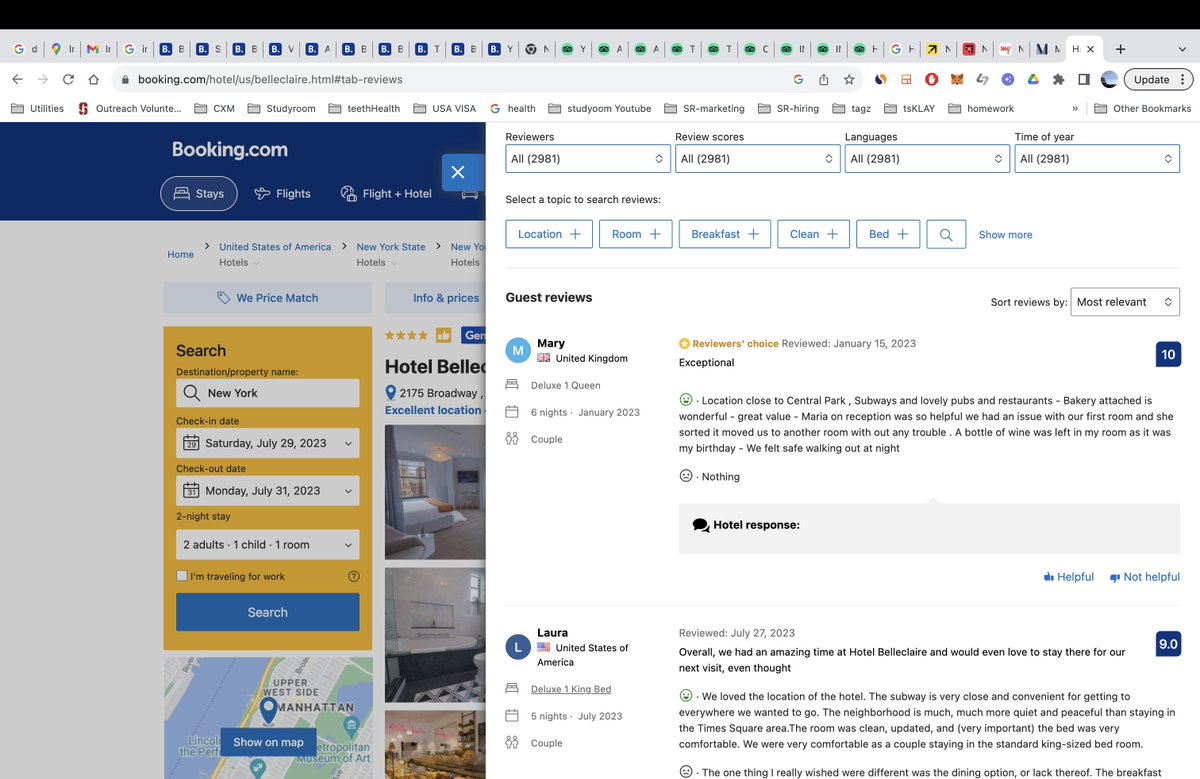Click the destination field showing New York
1200x779 pixels.
(x=268, y=393)
